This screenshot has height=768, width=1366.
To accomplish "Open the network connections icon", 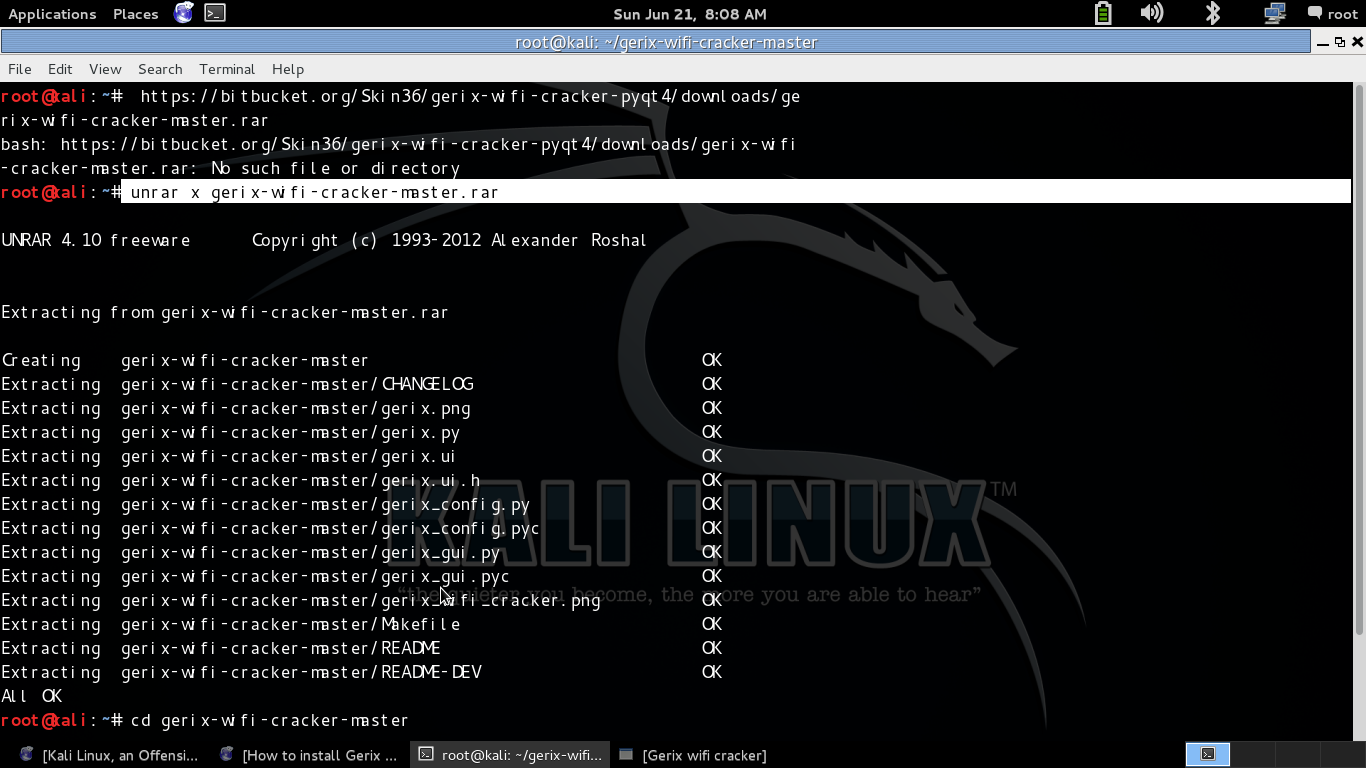I will pyautogui.click(x=1274, y=13).
